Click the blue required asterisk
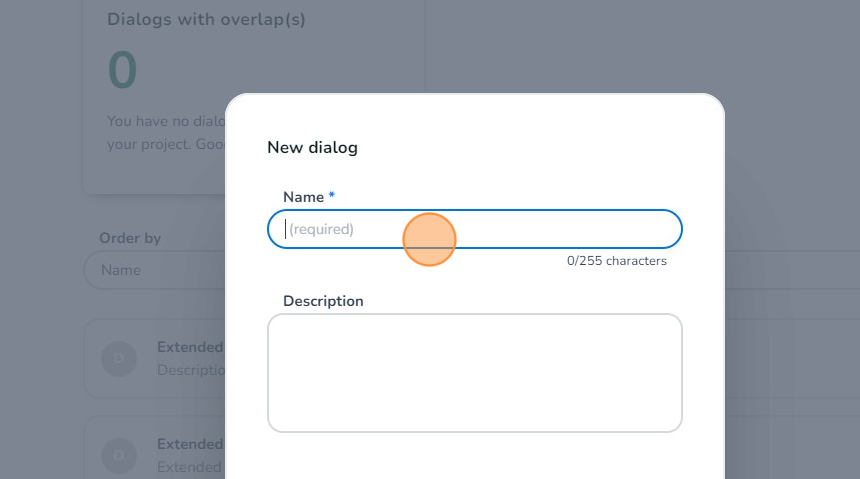The width and height of the screenshot is (860, 479). point(332,196)
